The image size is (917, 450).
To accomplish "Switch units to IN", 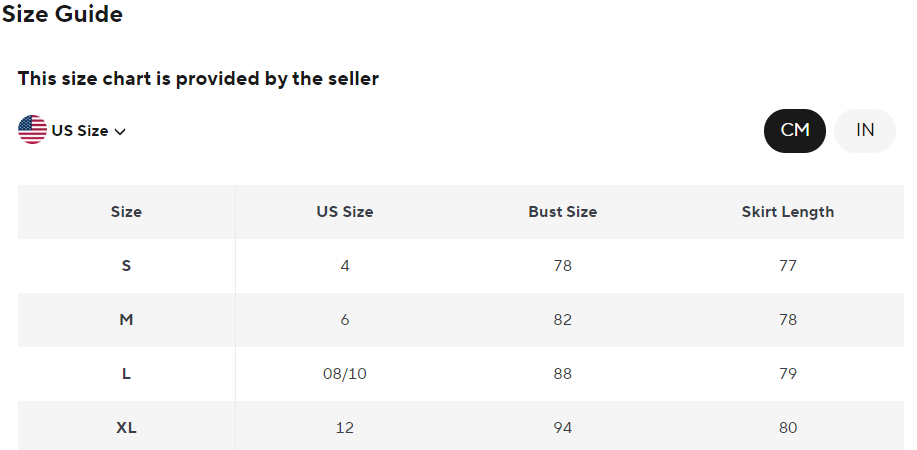I will pos(865,130).
